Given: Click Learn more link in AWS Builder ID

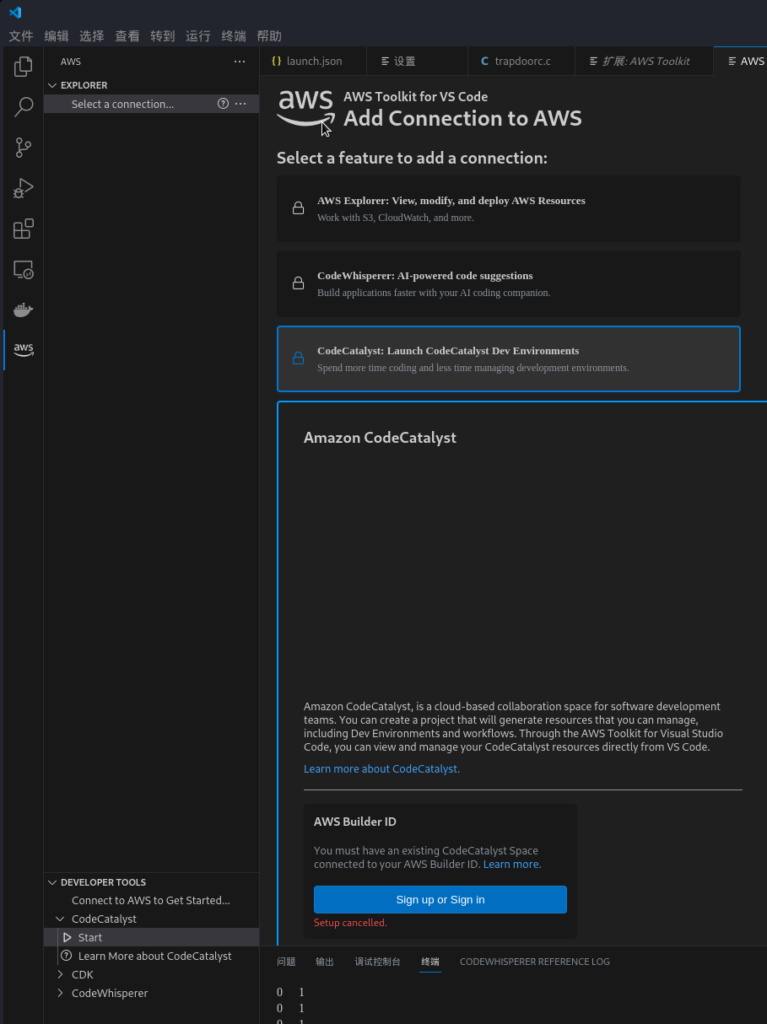Looking at the screenshot, I should pyautogui.click(x=512, y=864).
